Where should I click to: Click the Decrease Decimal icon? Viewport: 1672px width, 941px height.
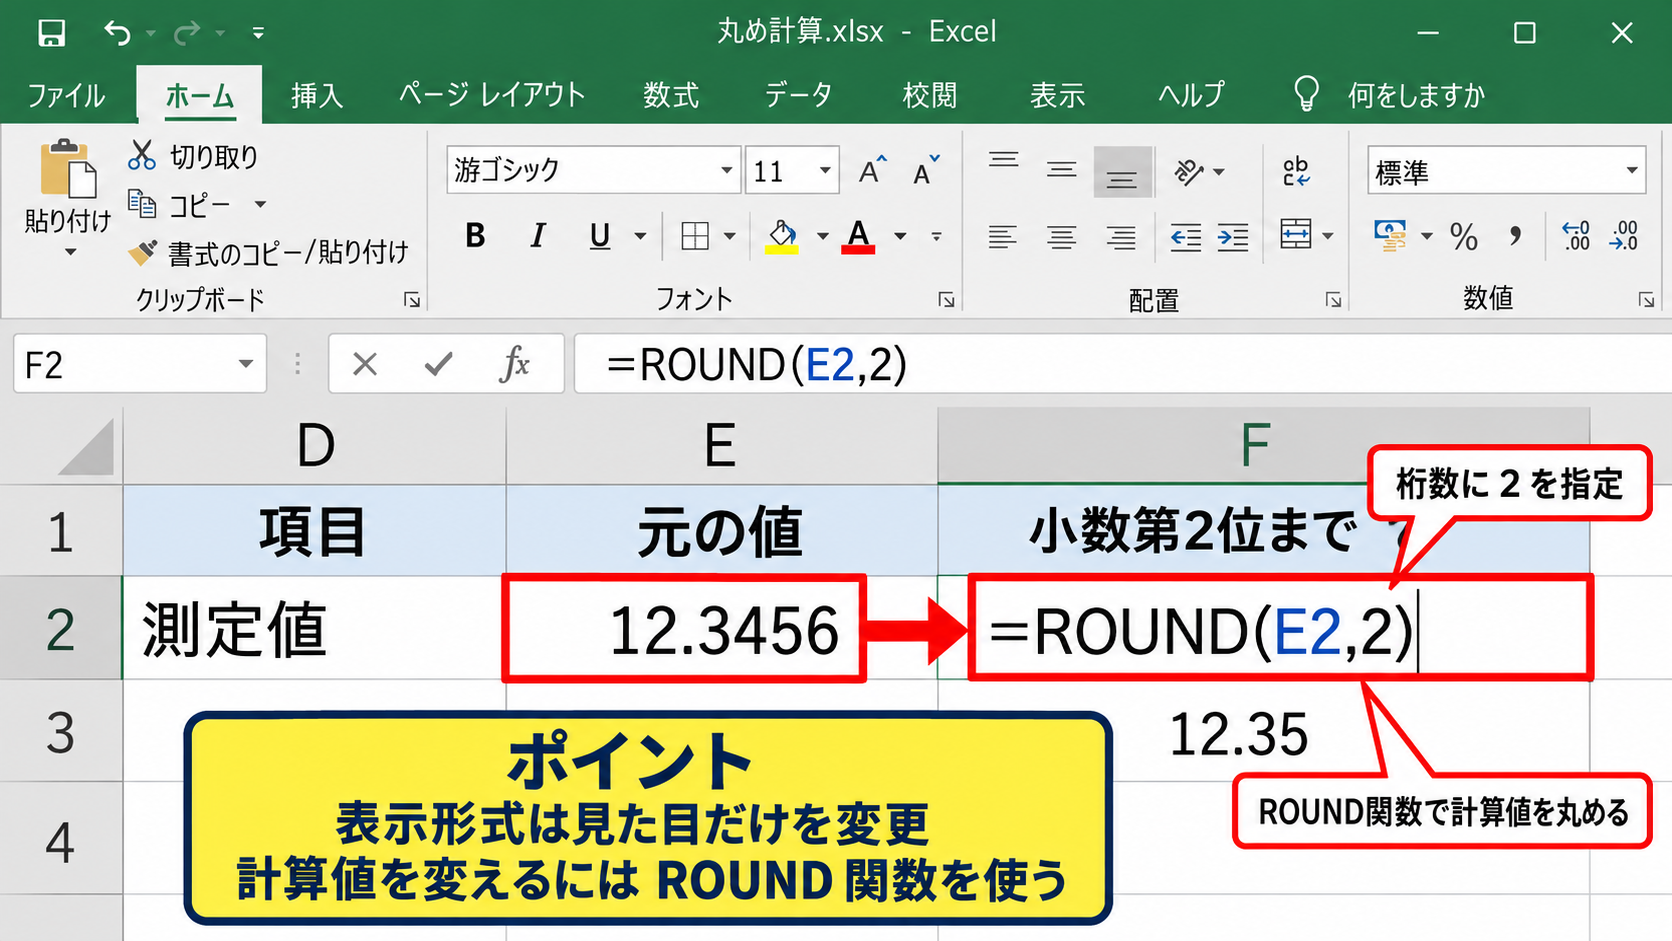pyautogui.click(x=1624, y=236)
